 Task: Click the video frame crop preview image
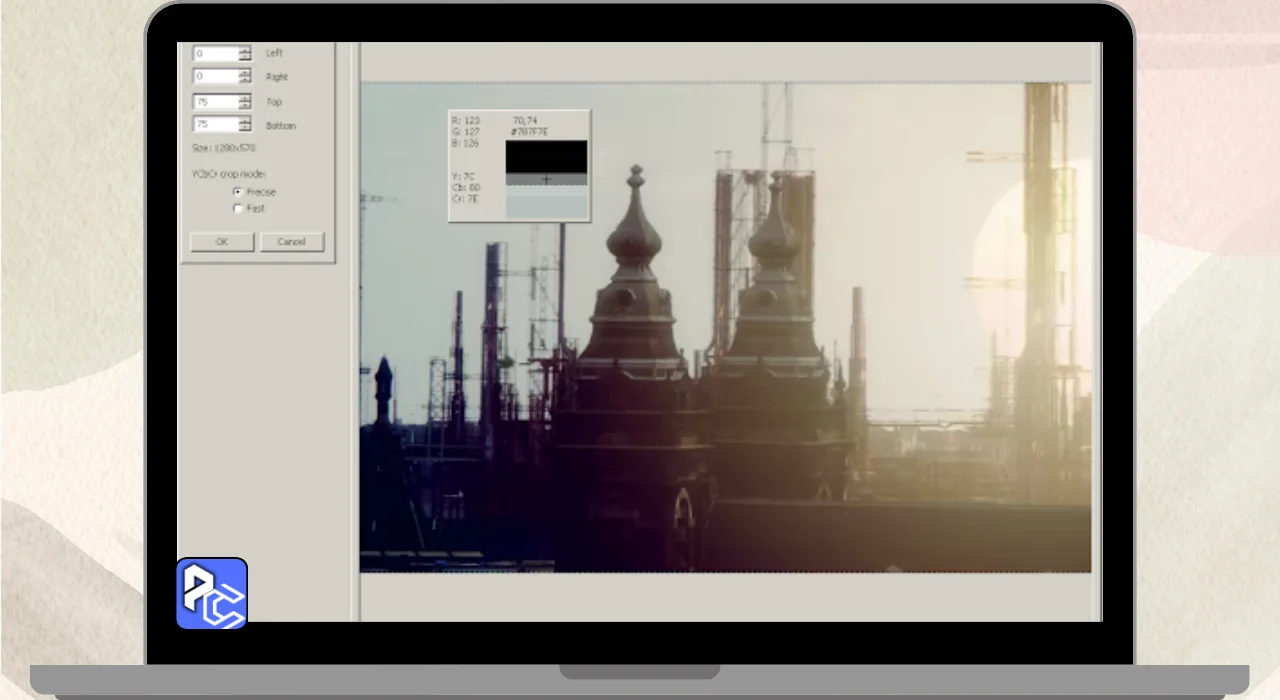pos(726,327)
